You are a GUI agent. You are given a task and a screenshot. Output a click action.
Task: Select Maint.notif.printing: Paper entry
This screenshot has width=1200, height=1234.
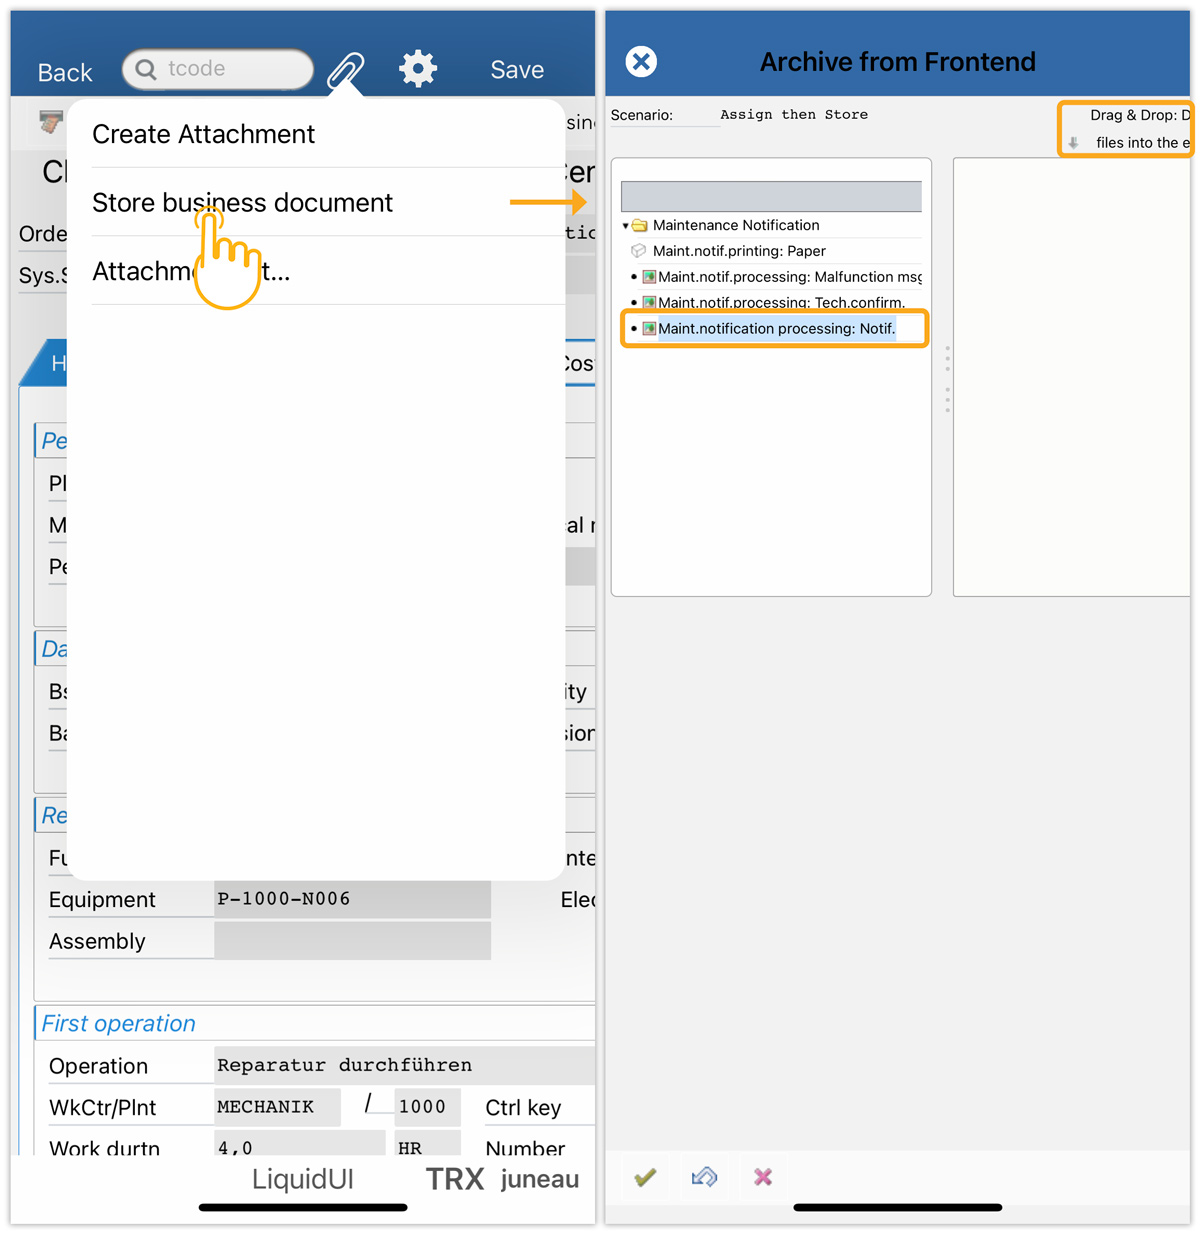738,251
